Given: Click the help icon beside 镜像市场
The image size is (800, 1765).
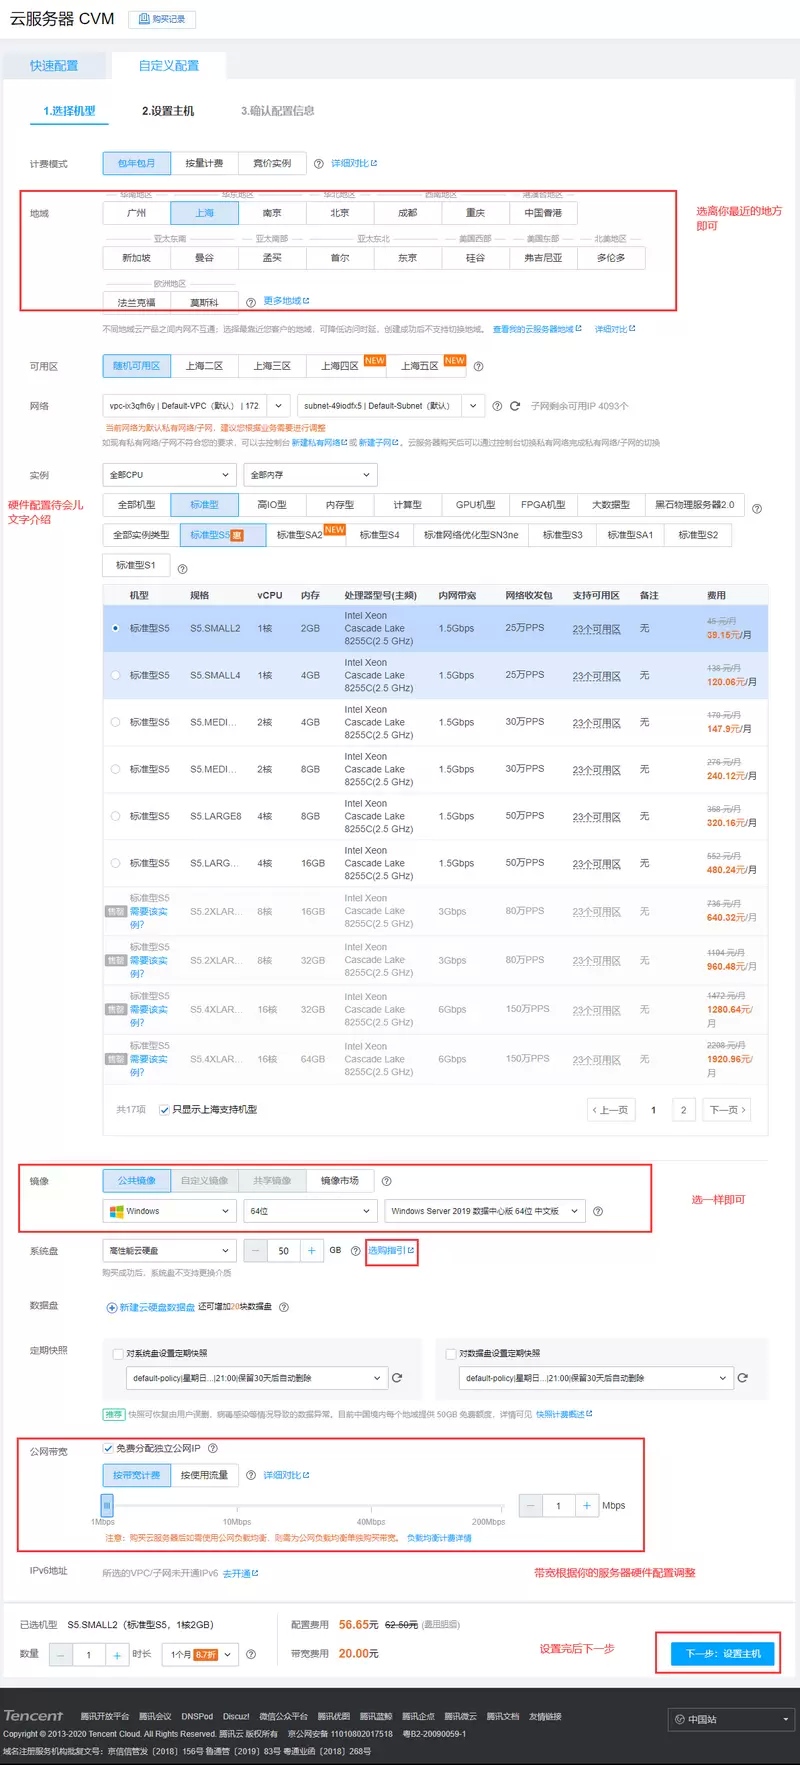Looking at the screenshot, I should (x=386, y=1181).
